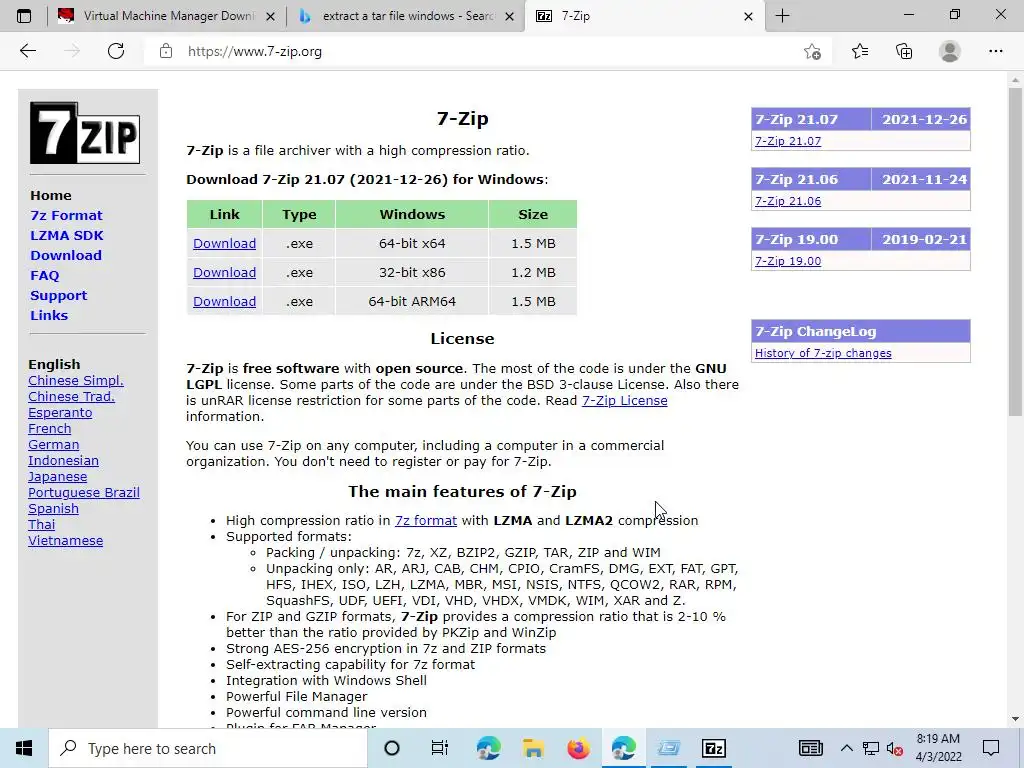Image resolution: width=1024 pixels, height=768 pixels.
Task: Open the 7-Zip 19.00 news link
Action: pyautogui.click(x=788, y=261)
